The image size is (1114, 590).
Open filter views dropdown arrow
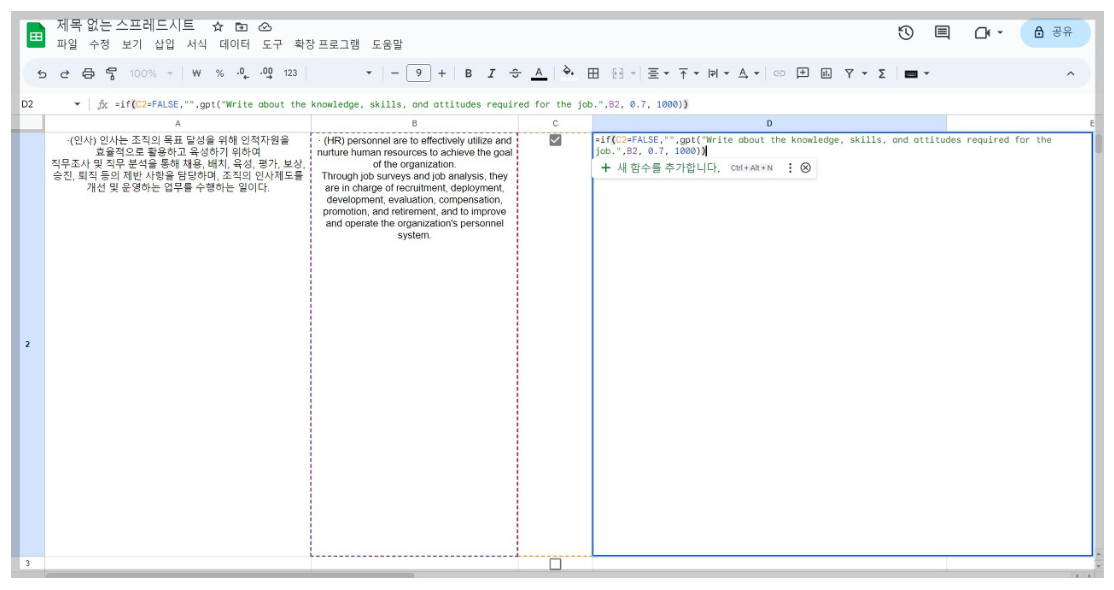click(865, 74)
